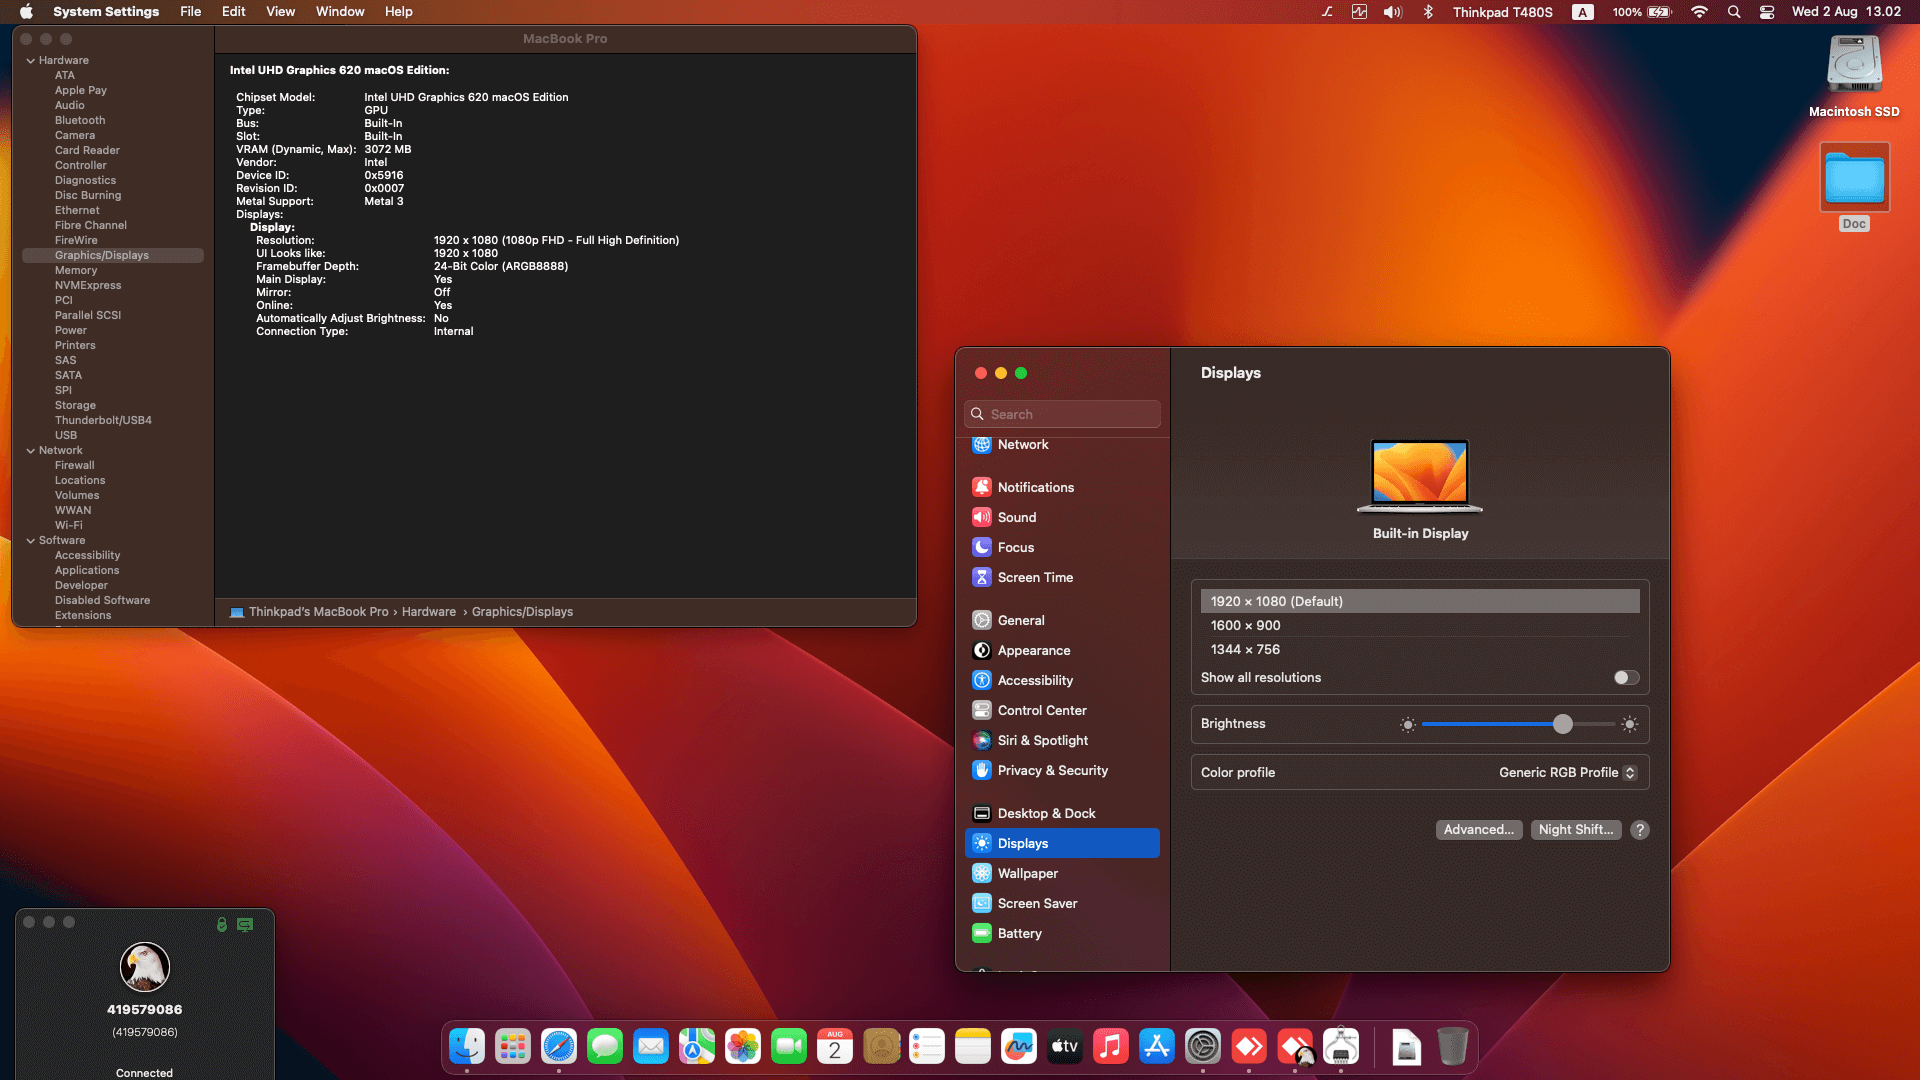Open the Network globe icon
Viewport: 1920px width, 1080px height.
(x=982, y=444)
